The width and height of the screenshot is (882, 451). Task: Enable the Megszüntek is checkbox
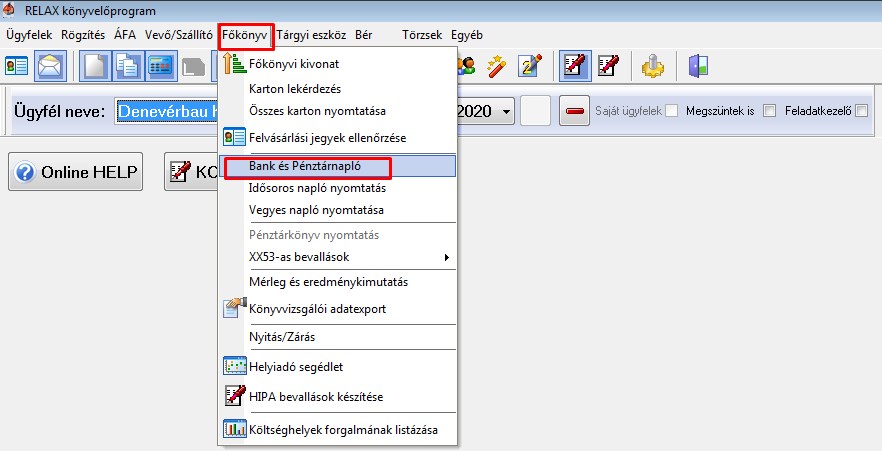pyautogui.click(x=770, y=111)
